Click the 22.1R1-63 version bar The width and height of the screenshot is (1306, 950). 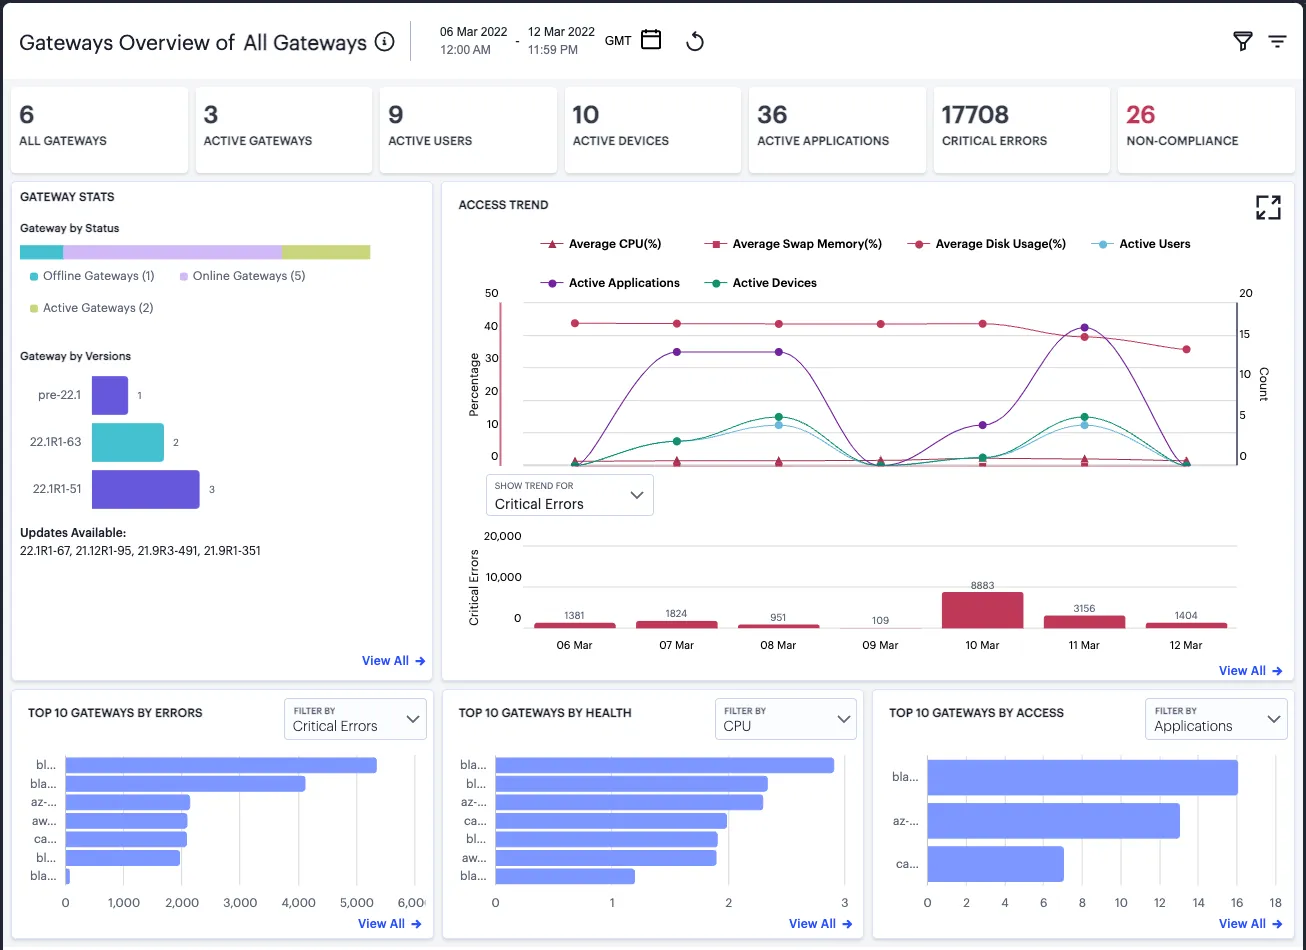[128, 442]
